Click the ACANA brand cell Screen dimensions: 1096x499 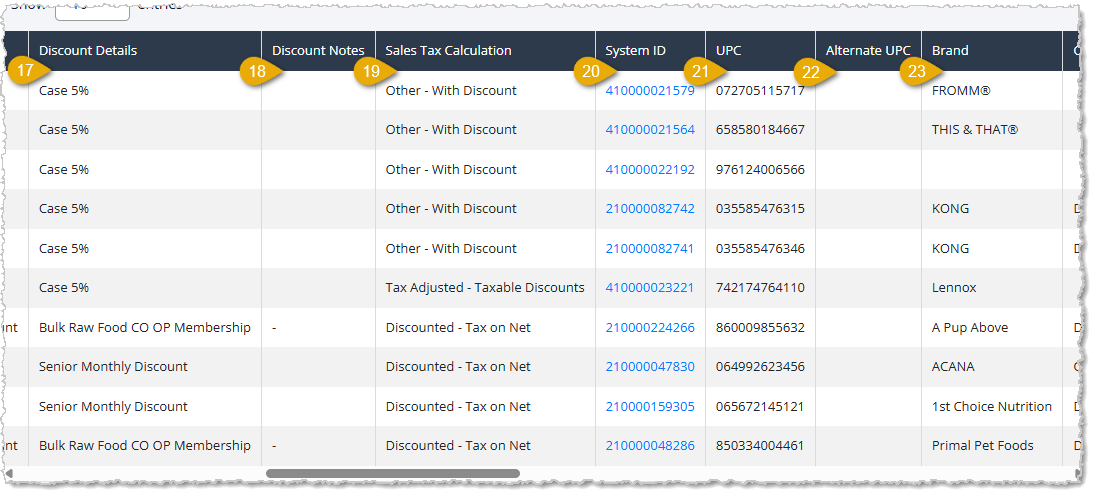(992, 366)
